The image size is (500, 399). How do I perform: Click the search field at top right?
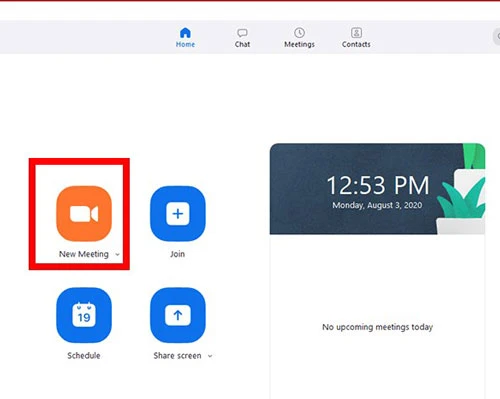click(x=497, y=36)
